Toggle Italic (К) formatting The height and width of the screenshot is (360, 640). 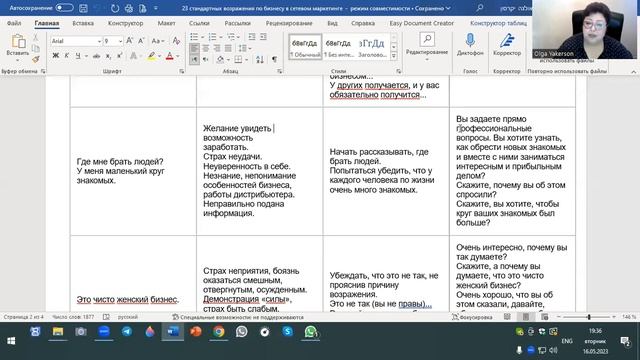pyautogui.click(x=67, y=56)
